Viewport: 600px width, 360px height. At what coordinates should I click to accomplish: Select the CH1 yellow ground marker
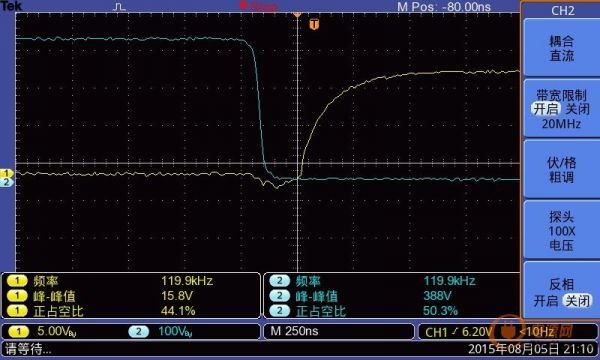[x=7, y=174]
